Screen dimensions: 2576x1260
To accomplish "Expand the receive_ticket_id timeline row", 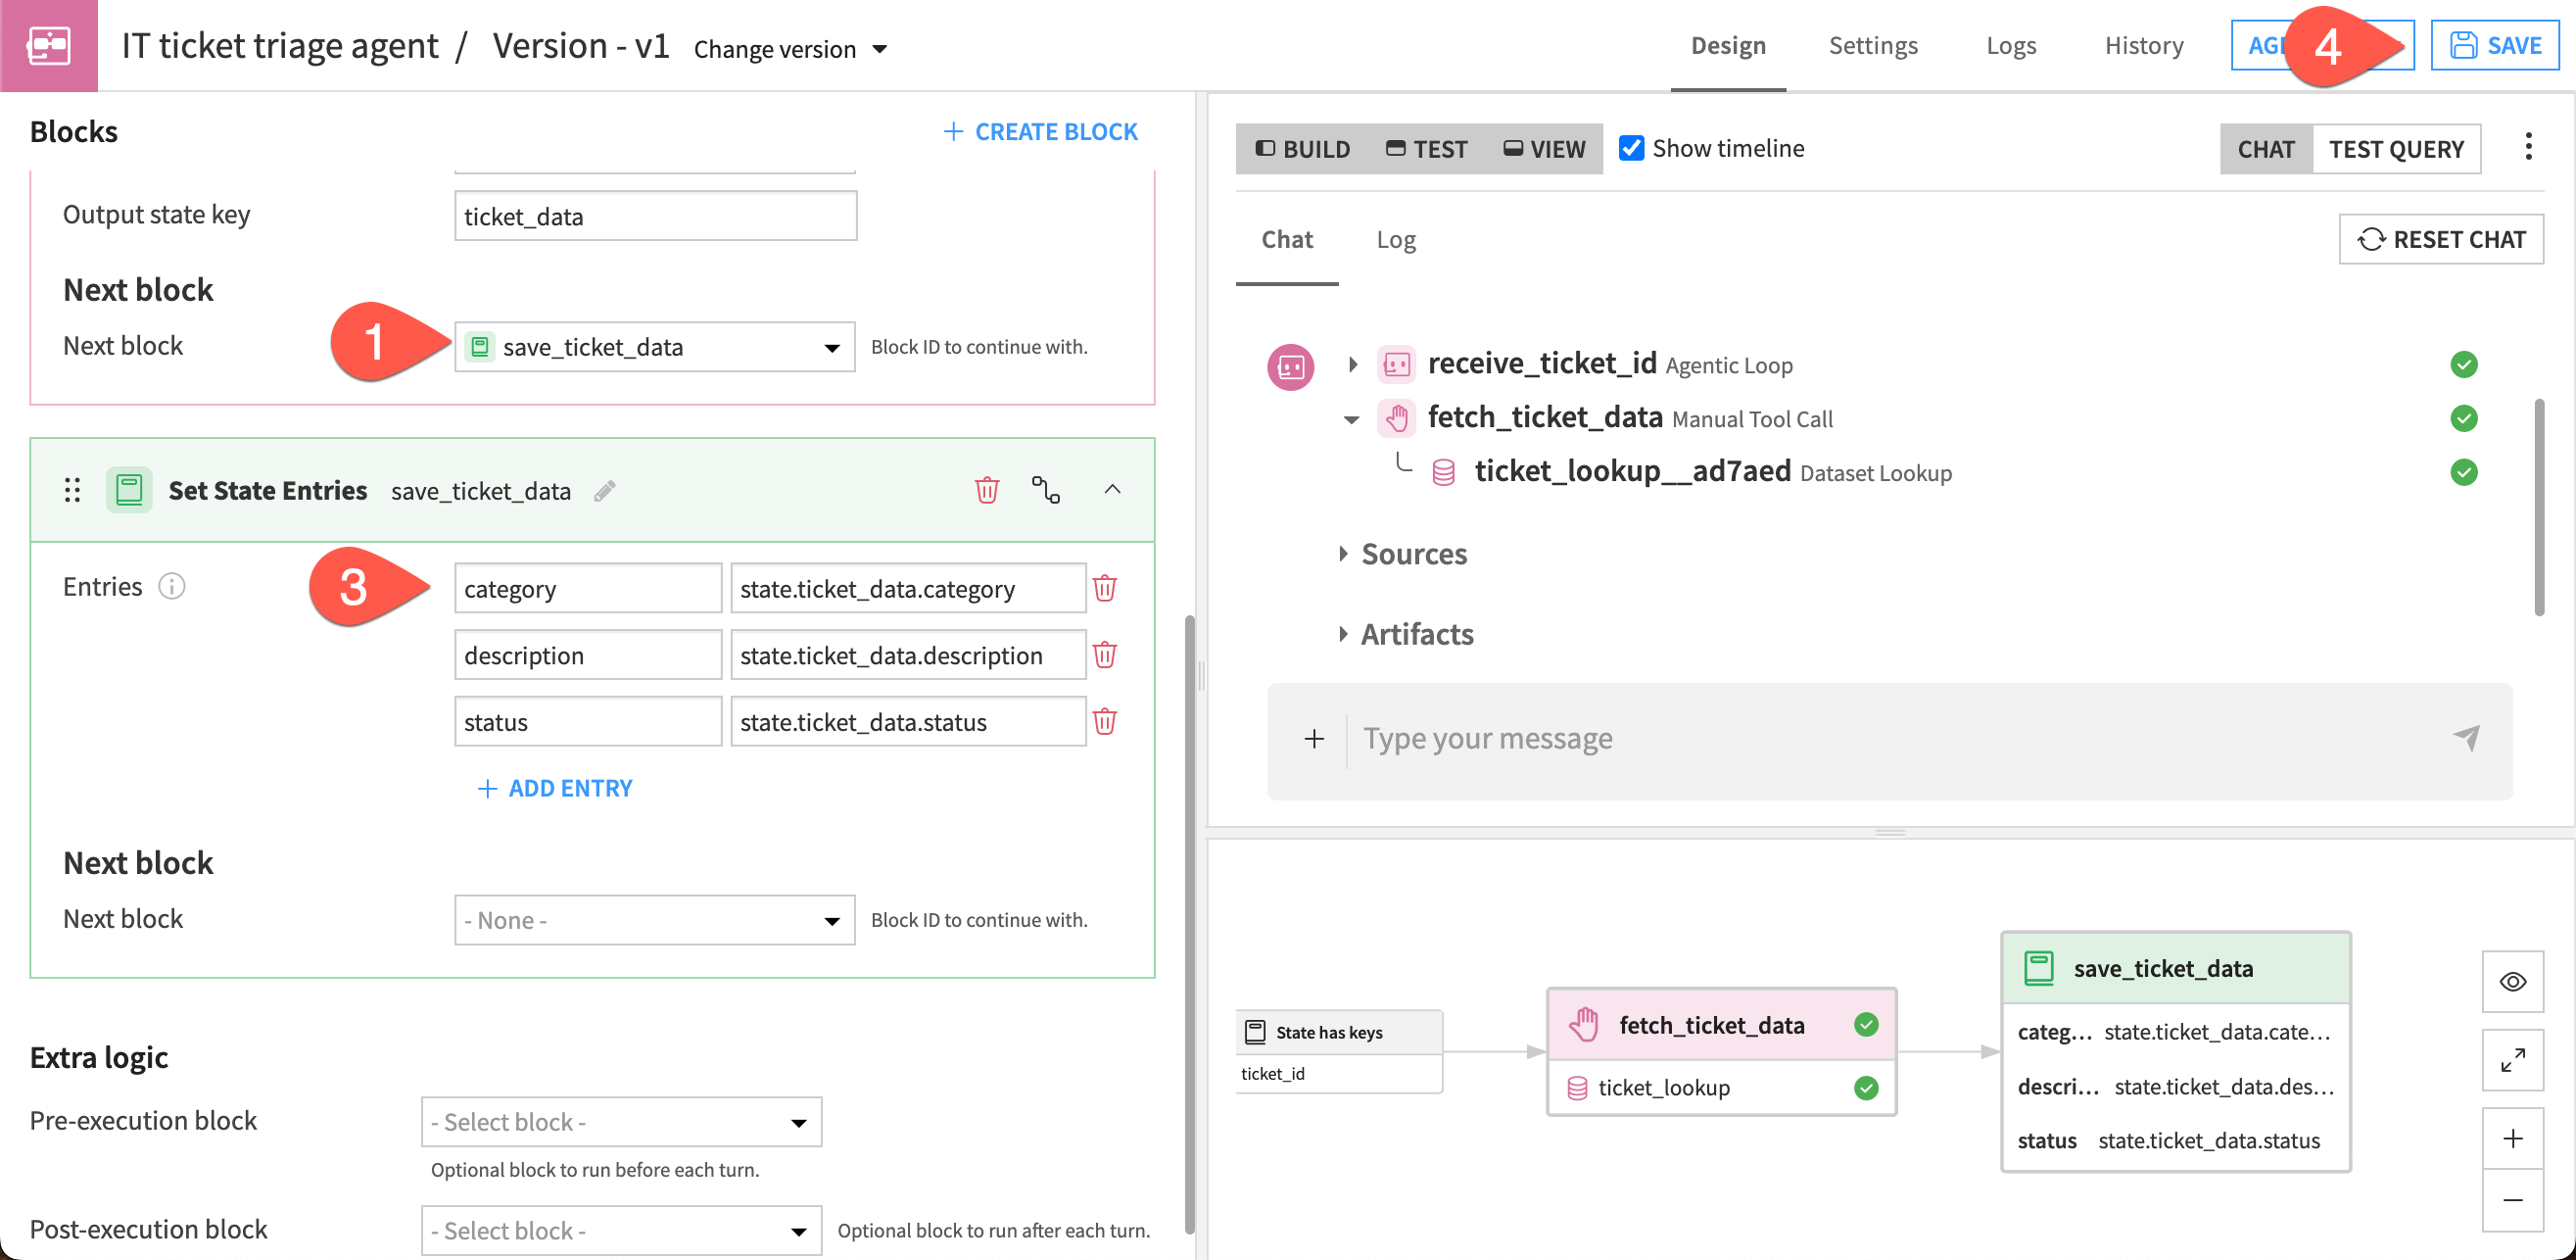I will click(x=1352, y=365).
